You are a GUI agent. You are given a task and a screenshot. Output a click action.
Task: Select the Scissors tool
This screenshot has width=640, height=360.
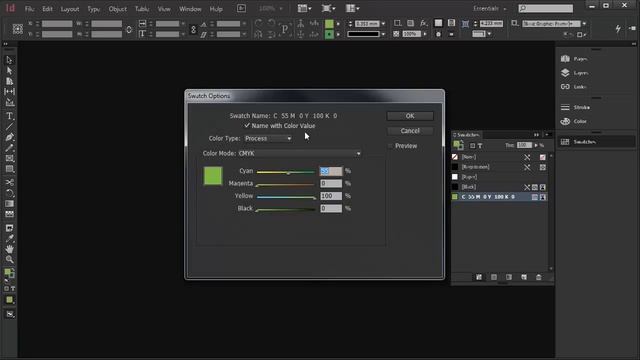pos(9,182)
